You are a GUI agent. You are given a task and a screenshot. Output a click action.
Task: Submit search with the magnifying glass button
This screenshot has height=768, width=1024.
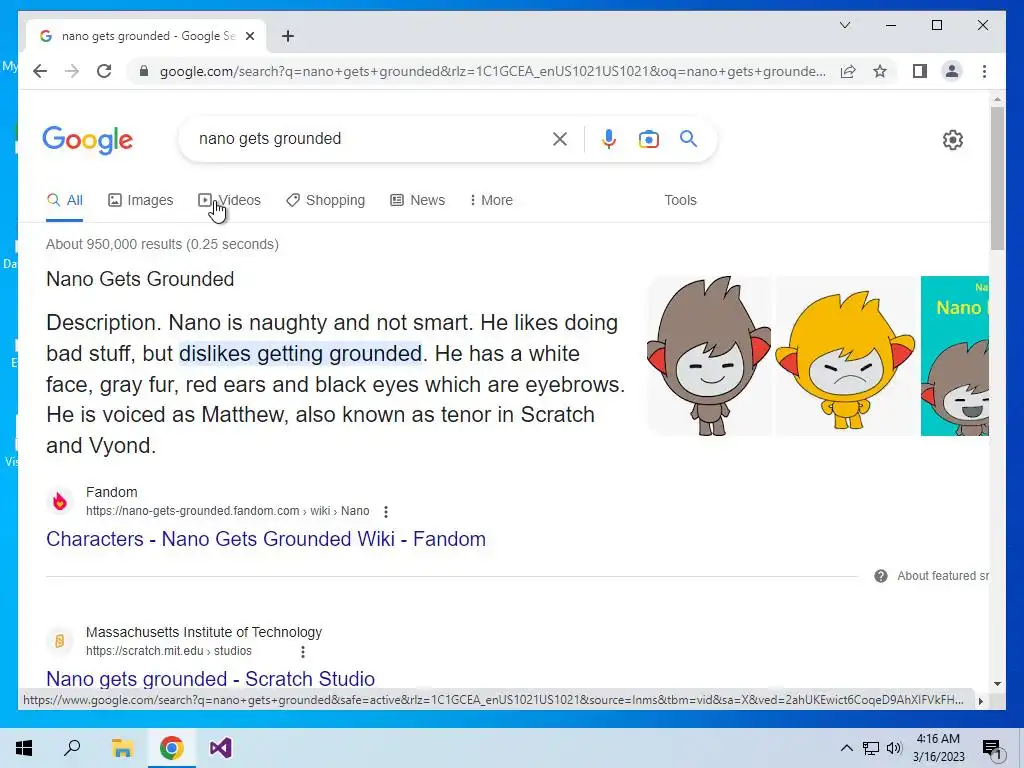tap(688, 138)
